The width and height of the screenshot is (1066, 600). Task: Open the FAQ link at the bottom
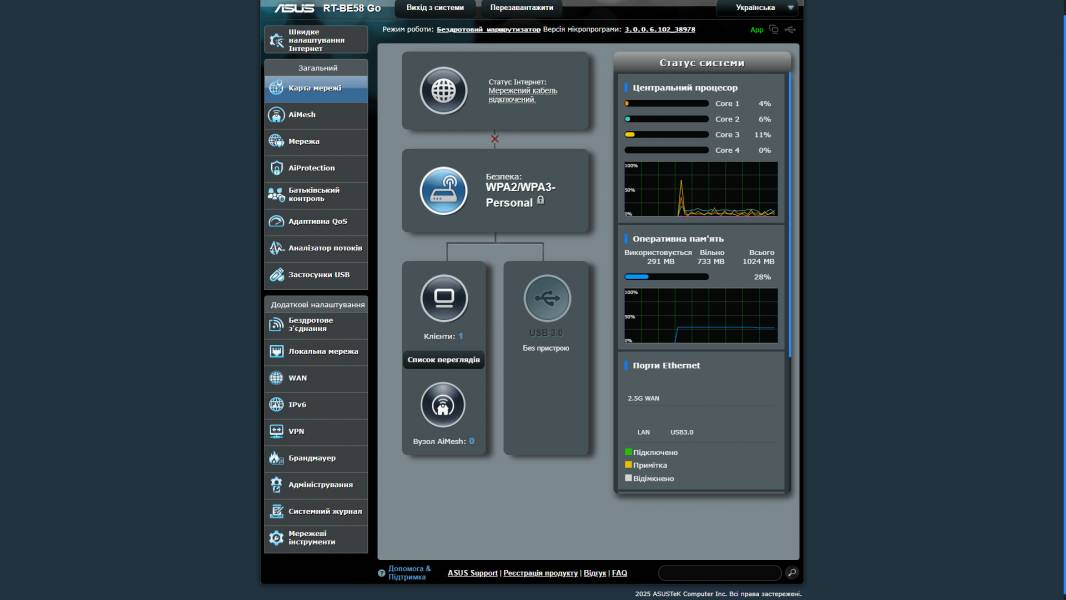pyautogui.click(x=618, y=572)
